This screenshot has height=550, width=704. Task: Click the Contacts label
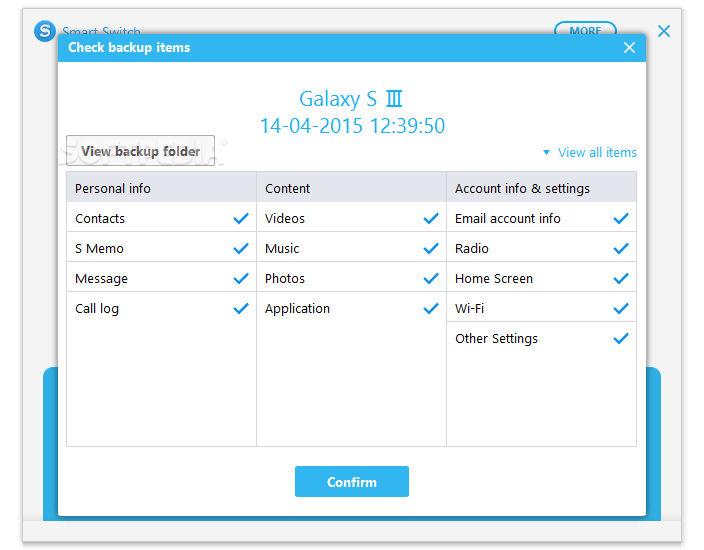coord(100,219)
